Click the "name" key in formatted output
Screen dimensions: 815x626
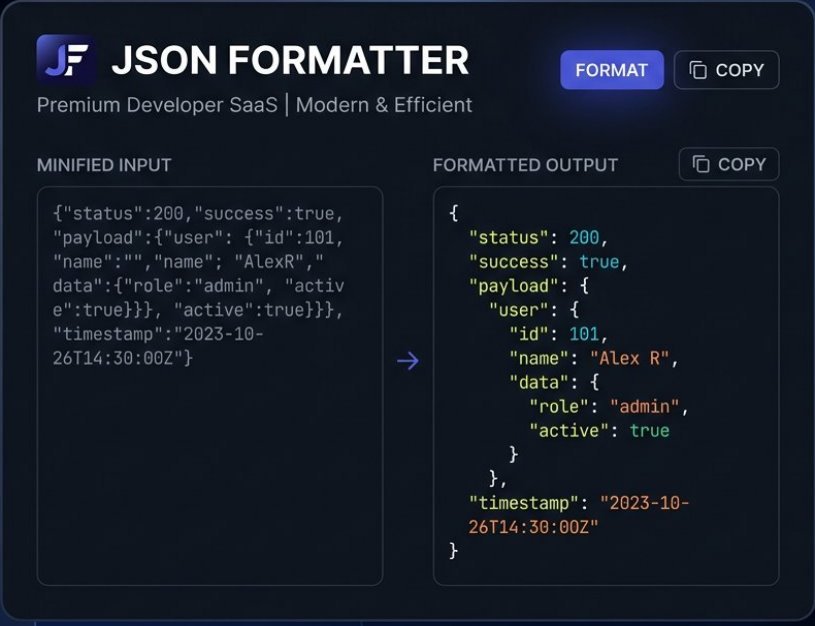(x=539, y=358)
